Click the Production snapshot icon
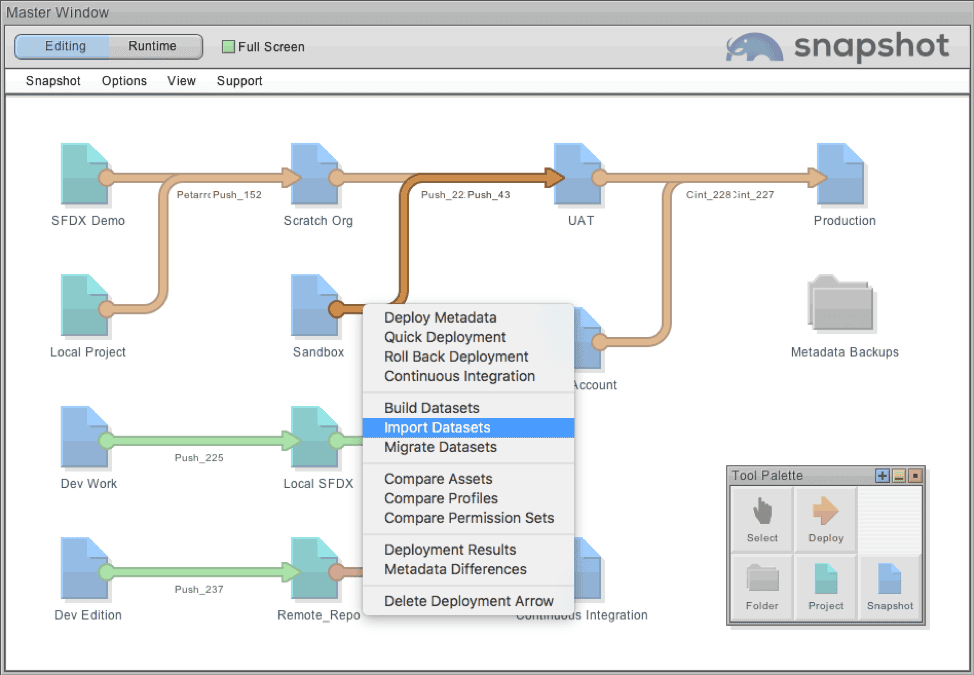This screenshot has height=675, width=974. point(840,174)
